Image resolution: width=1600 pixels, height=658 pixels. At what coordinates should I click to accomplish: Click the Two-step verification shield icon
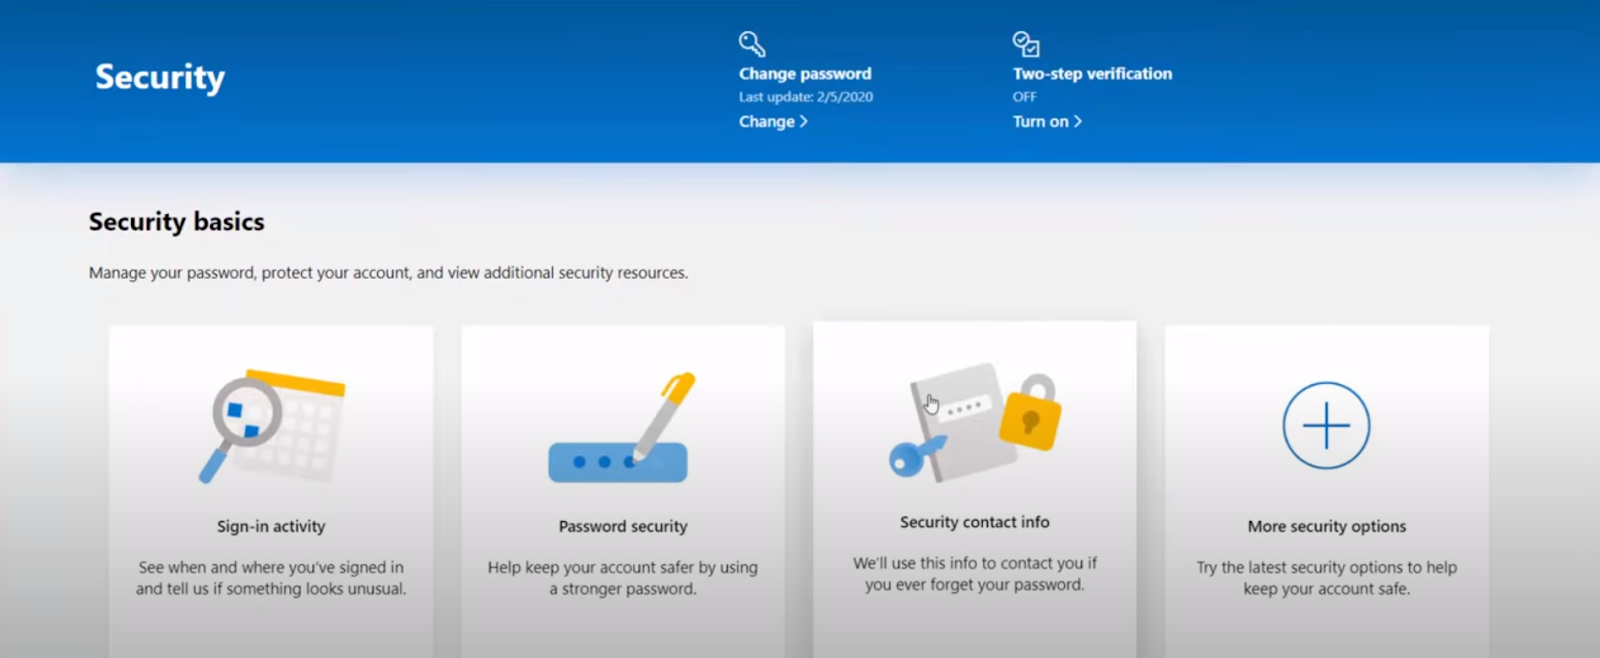1026,44
